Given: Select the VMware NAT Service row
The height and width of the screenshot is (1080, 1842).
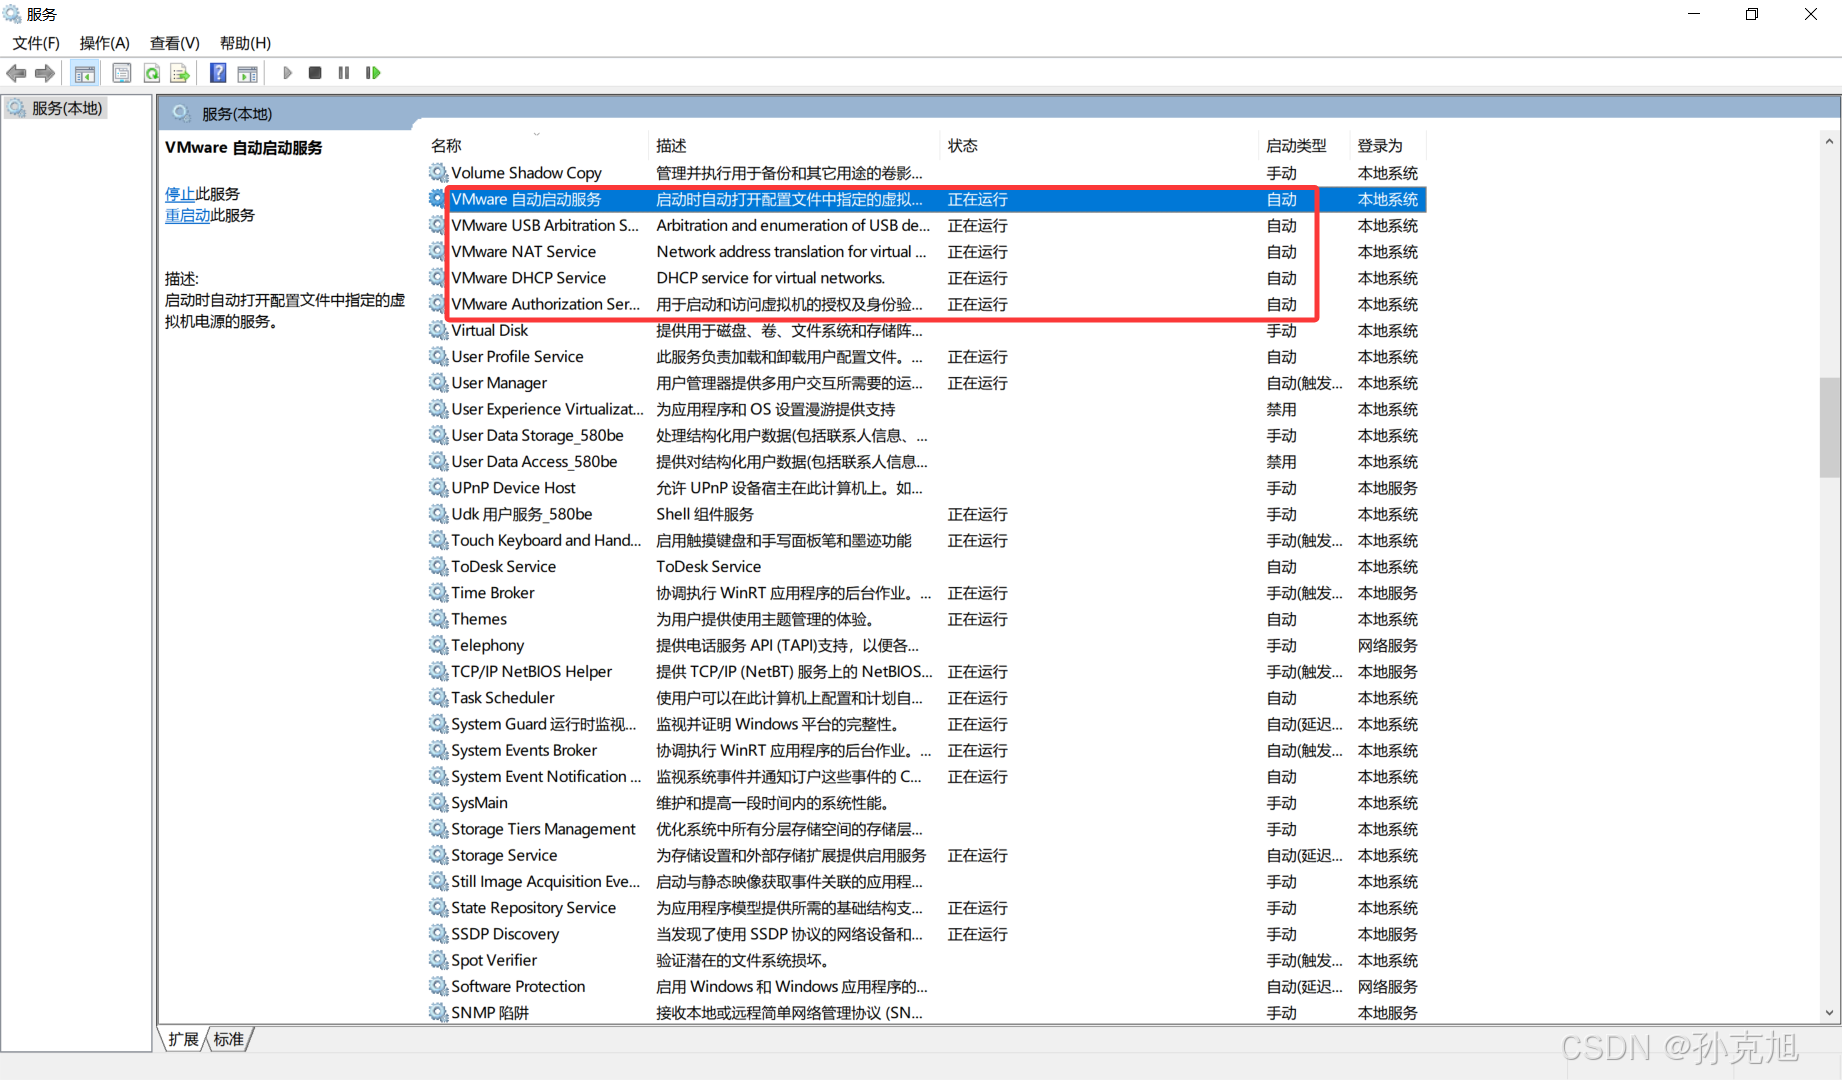Looking at the screenshot, I should [x=926, y=252].
